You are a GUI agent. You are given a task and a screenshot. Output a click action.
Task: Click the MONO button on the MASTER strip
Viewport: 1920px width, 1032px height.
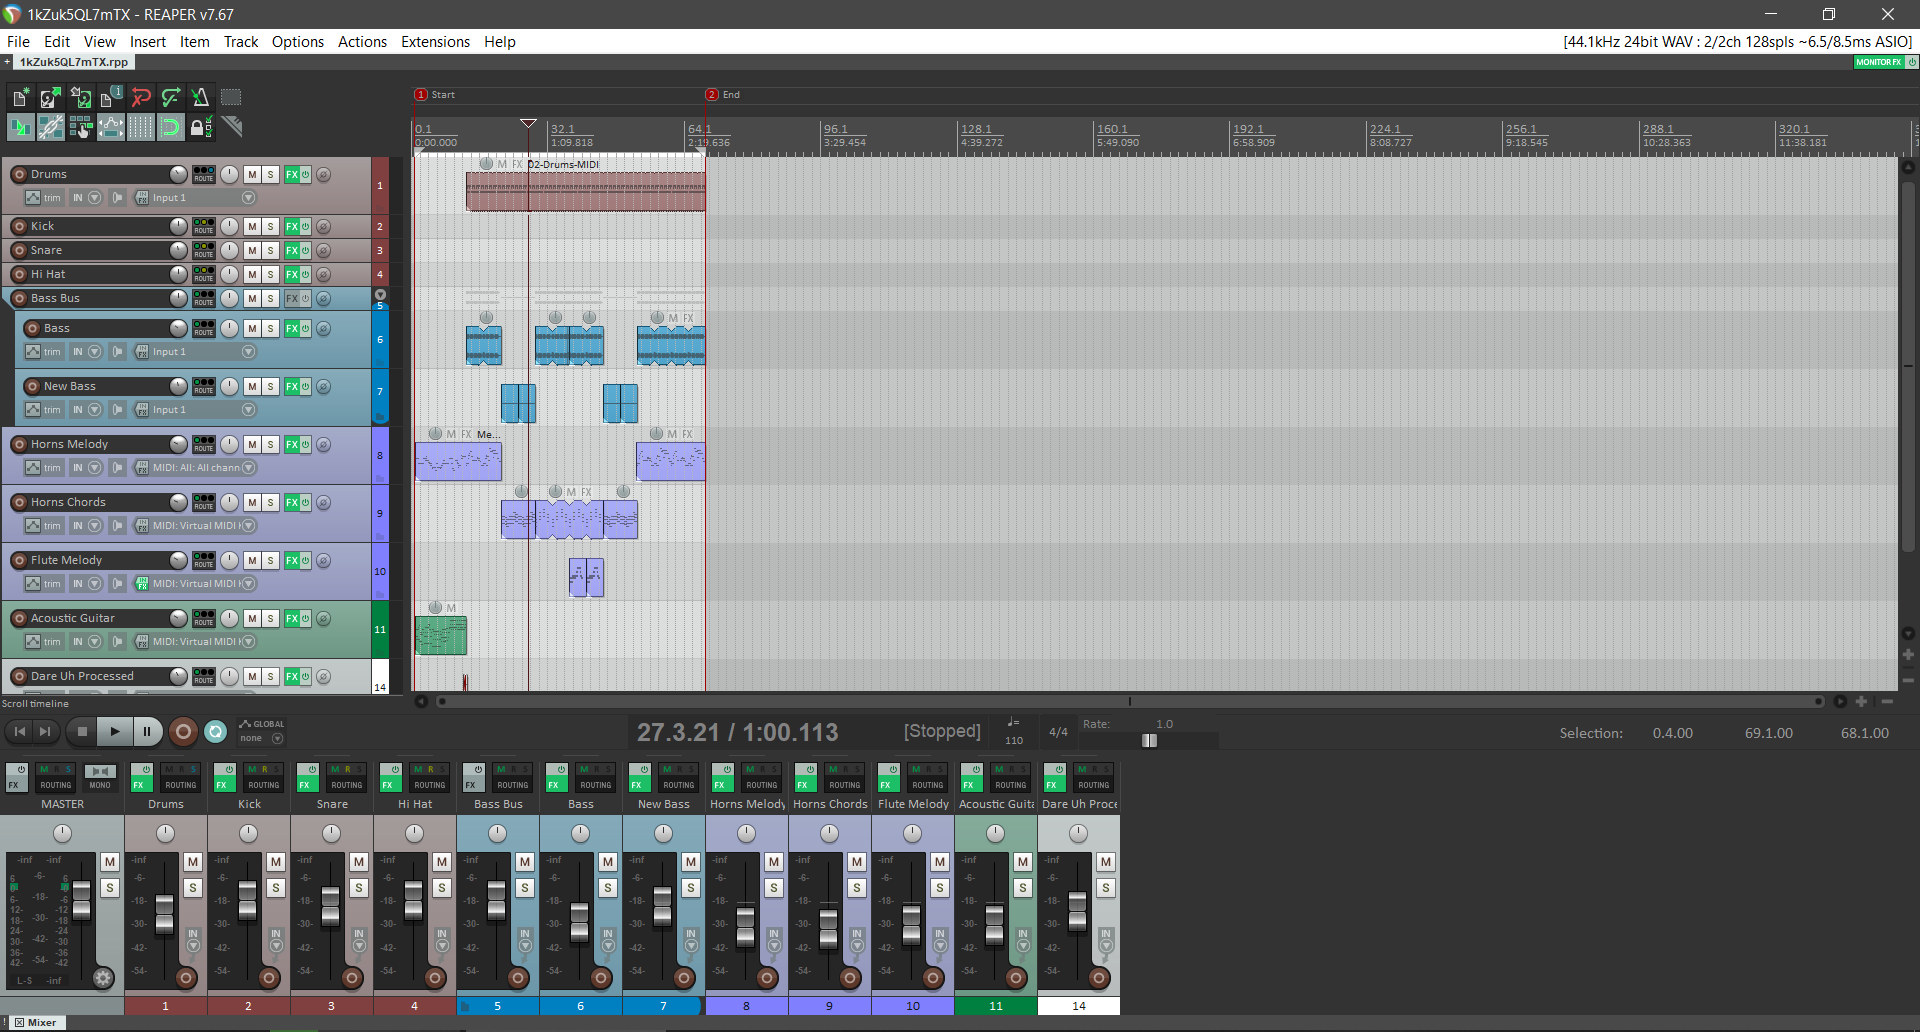click(100, 777)
